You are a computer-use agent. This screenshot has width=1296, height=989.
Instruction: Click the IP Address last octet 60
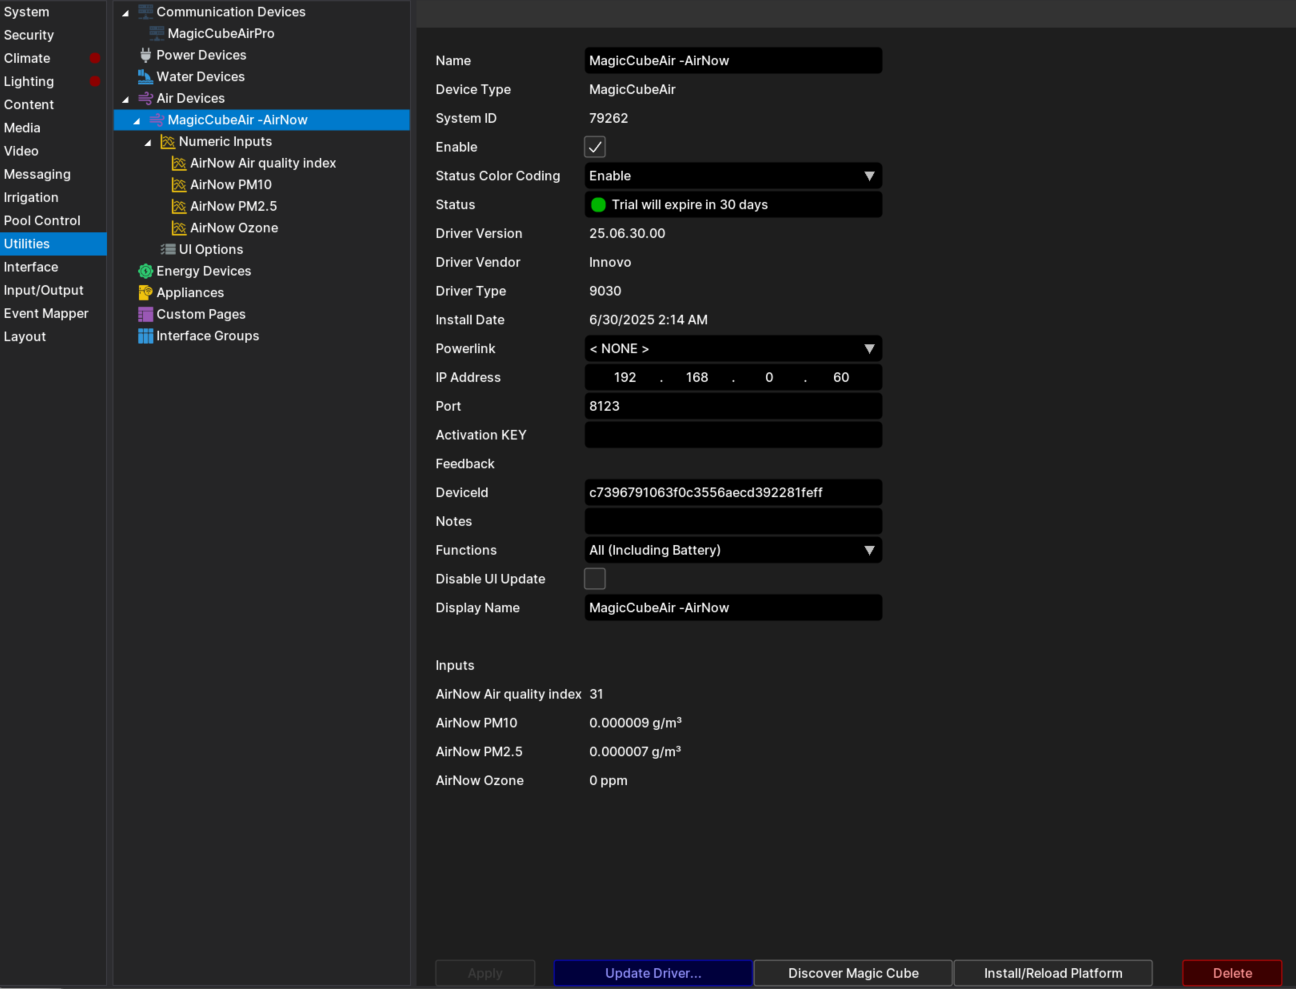pos(841,378)
